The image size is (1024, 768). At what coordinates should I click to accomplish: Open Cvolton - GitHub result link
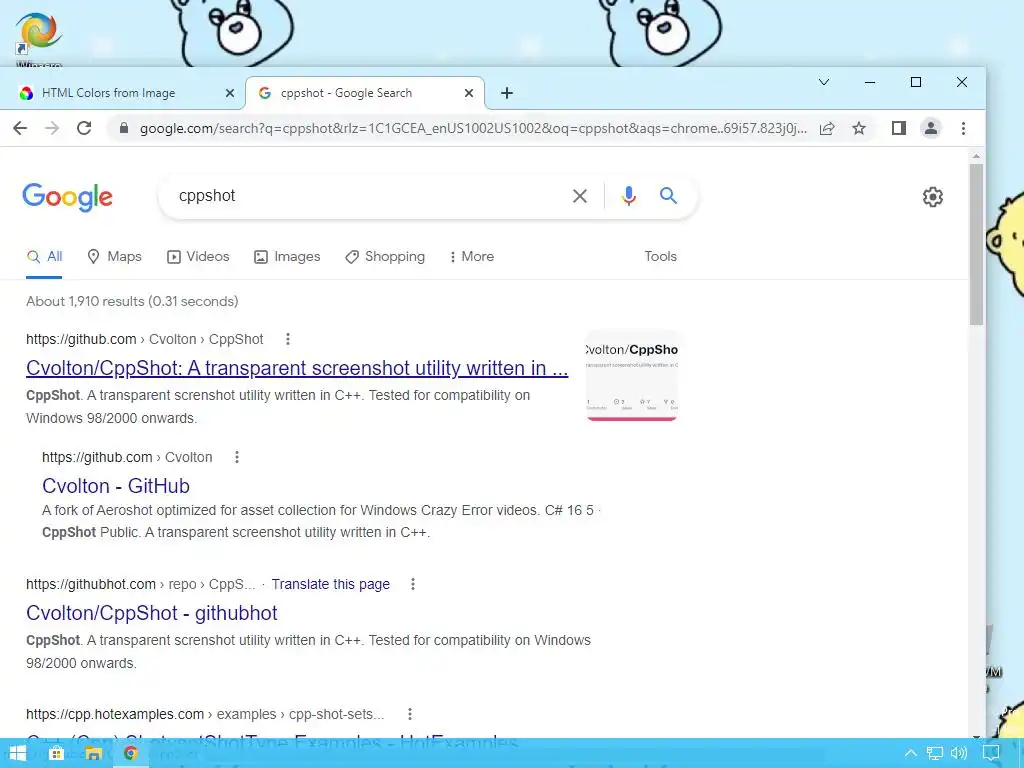(116, 486)
